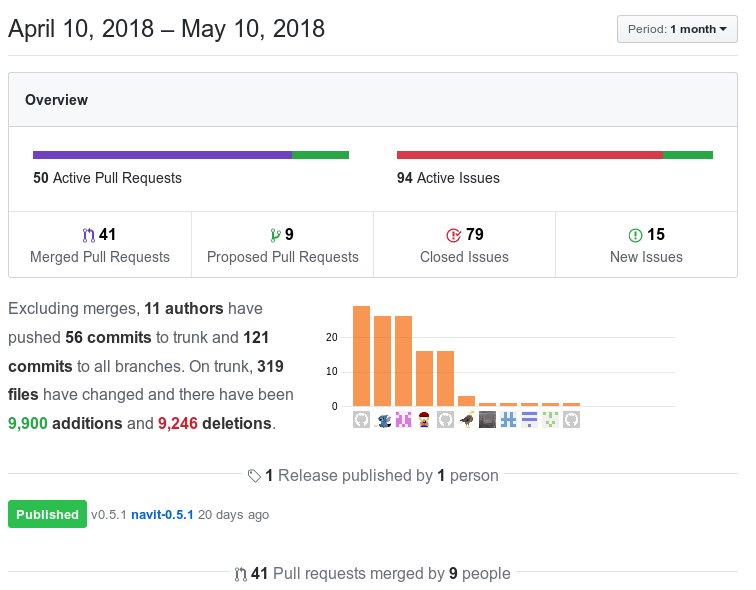Click the red closed issue icon beside 79
This screenshot has height=590, width=756.
[x=453, y=235]
